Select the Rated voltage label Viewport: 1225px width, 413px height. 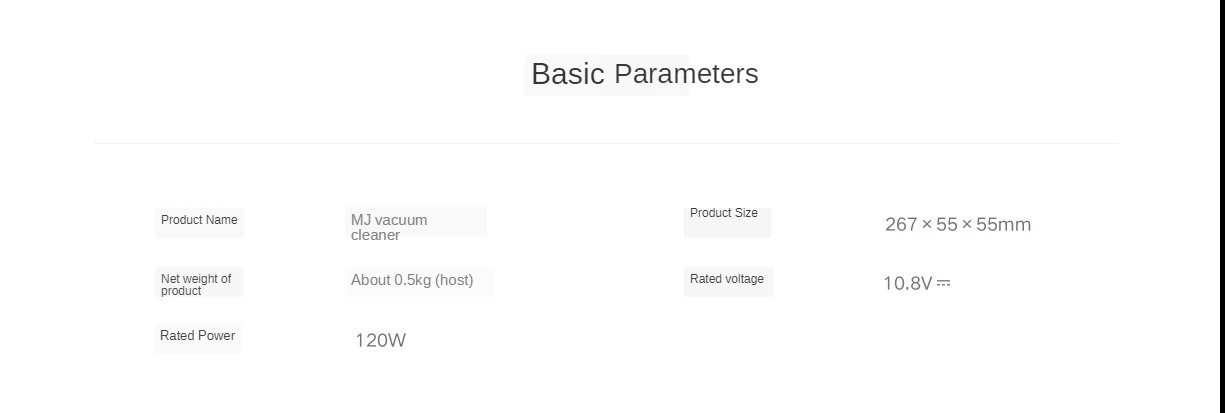727,279
